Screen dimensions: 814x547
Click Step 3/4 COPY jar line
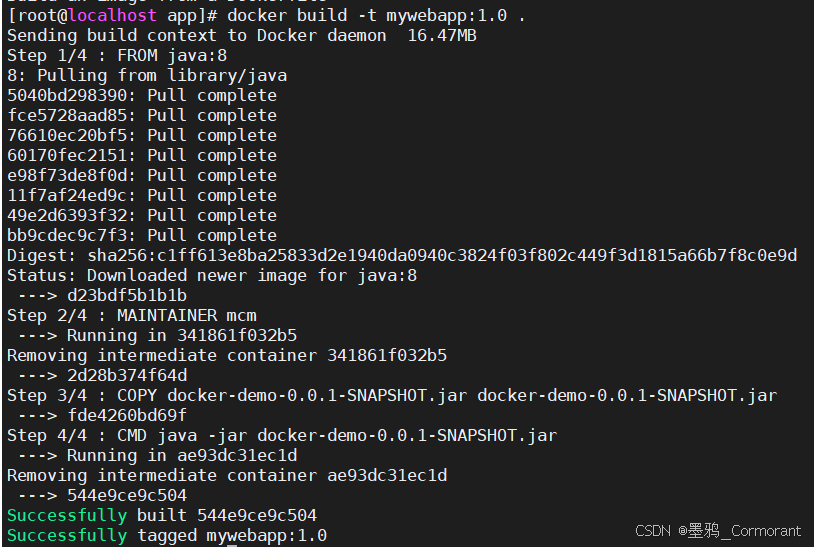pyautogui.click(x=391, y=396)
